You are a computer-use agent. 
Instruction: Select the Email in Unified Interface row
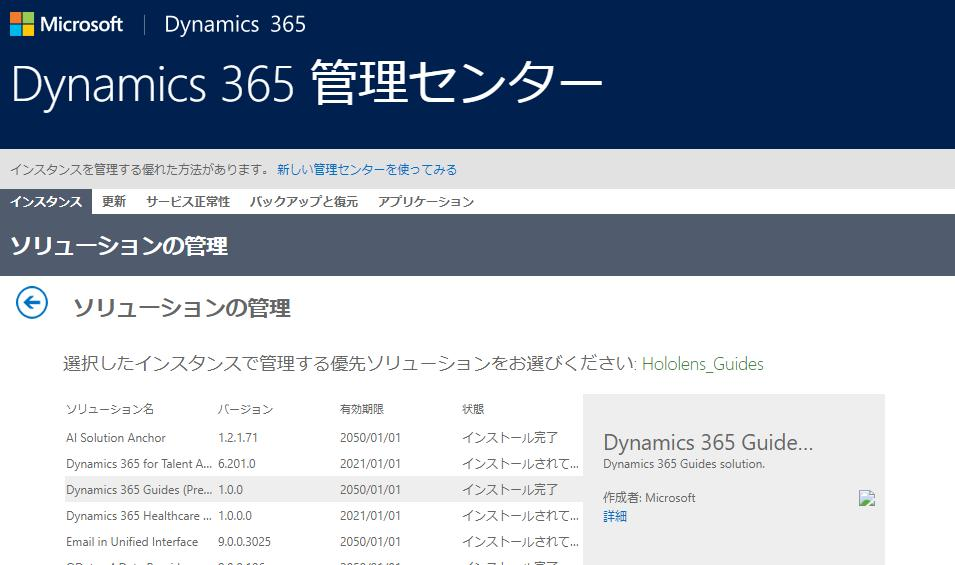(323, 542)
